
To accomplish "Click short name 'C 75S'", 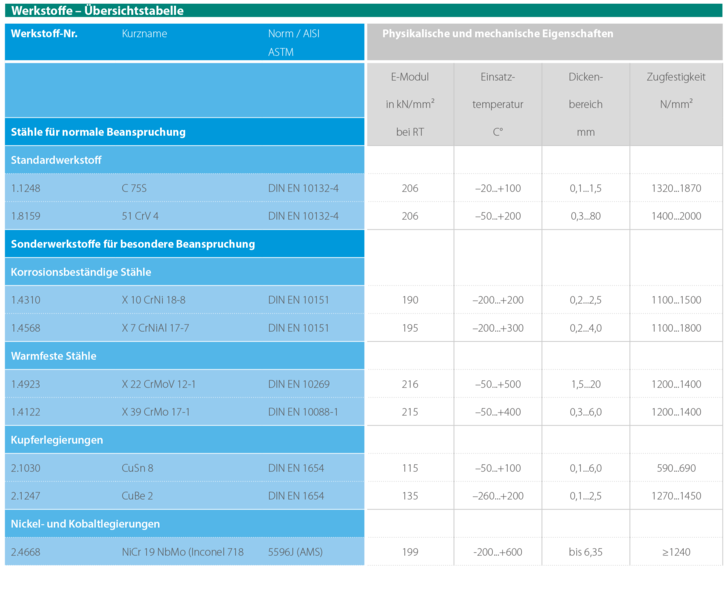I will click(134, 188).
